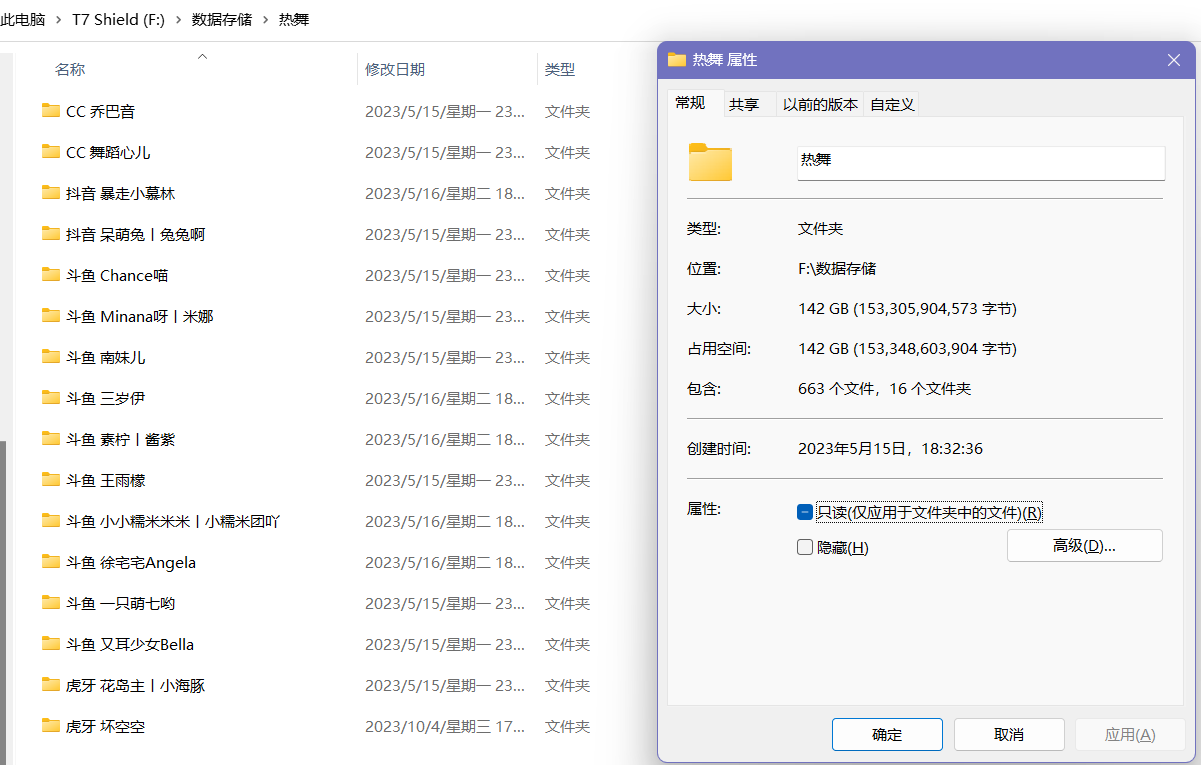Click folder icon of 斗鱼 王雨檬
Screen dimensions: 1201x765
point(51,480)
